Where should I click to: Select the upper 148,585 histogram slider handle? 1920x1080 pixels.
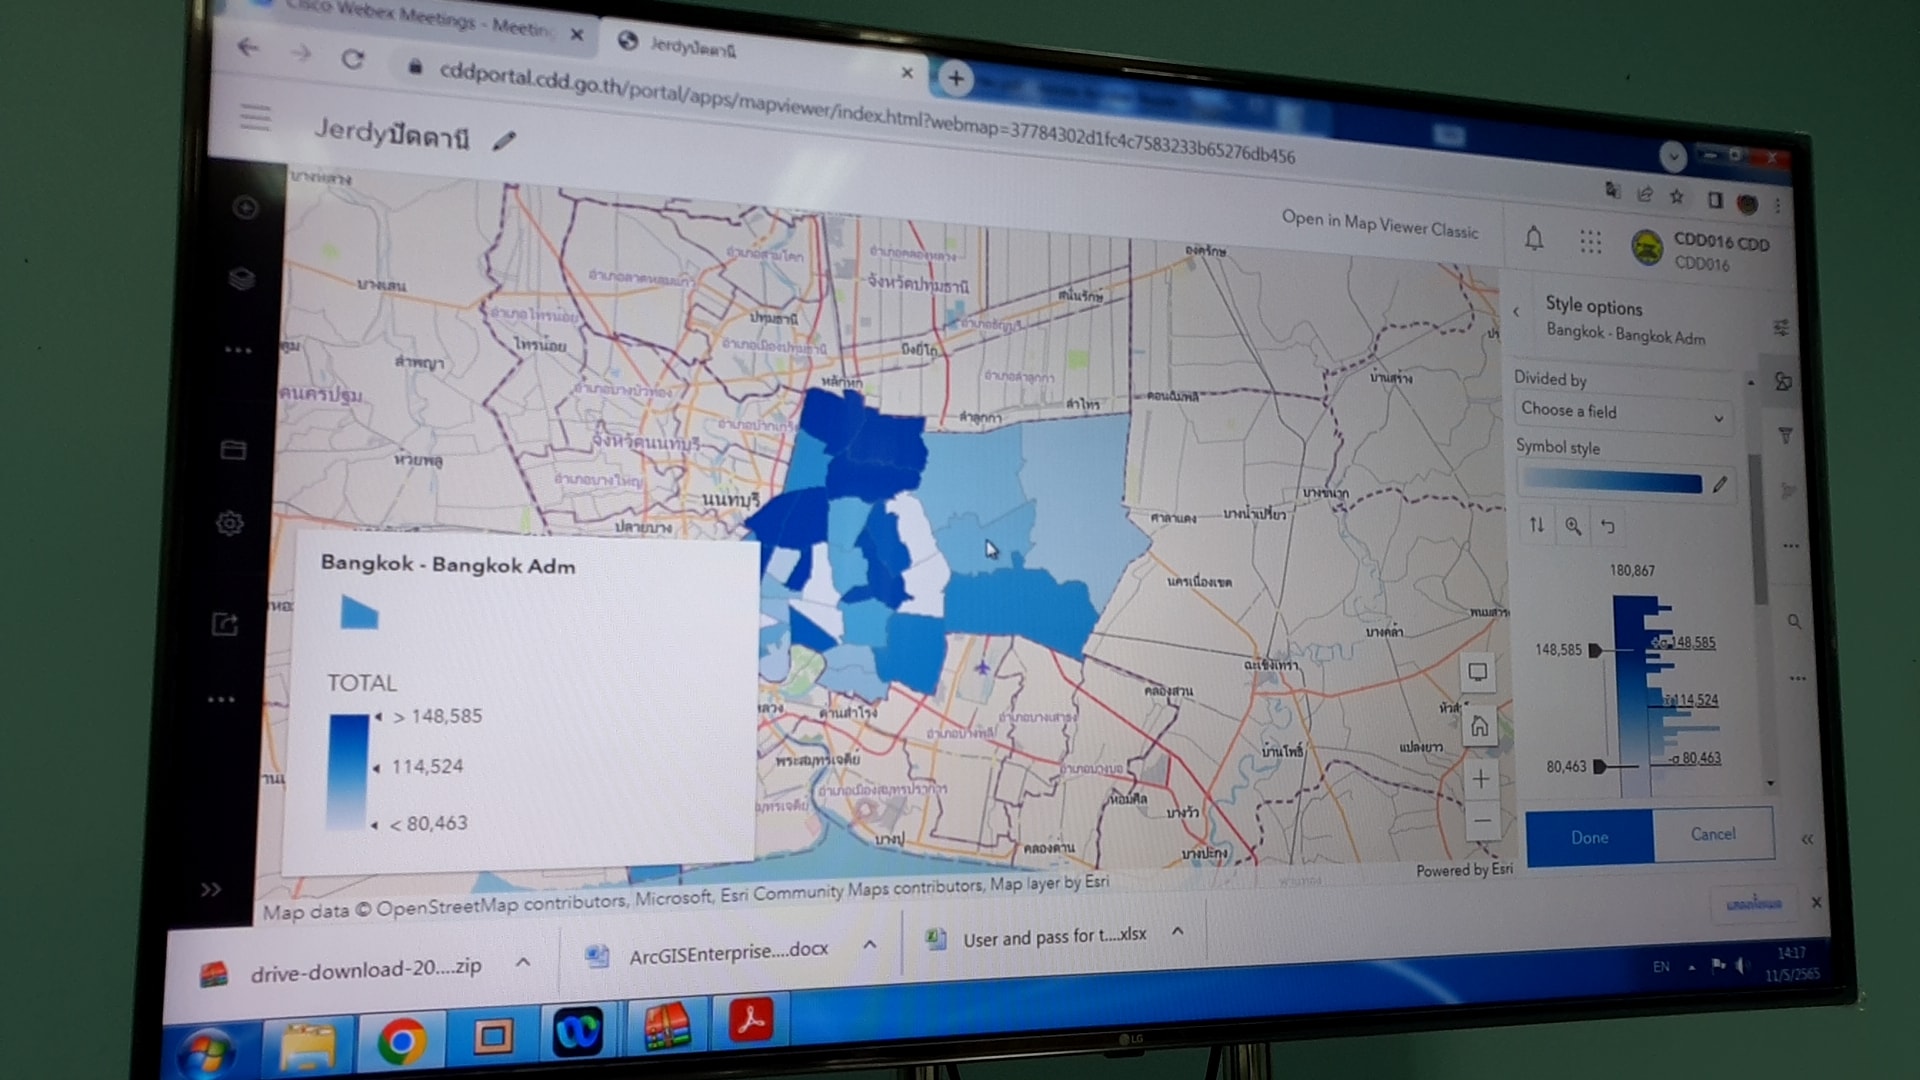(1596, 650)
